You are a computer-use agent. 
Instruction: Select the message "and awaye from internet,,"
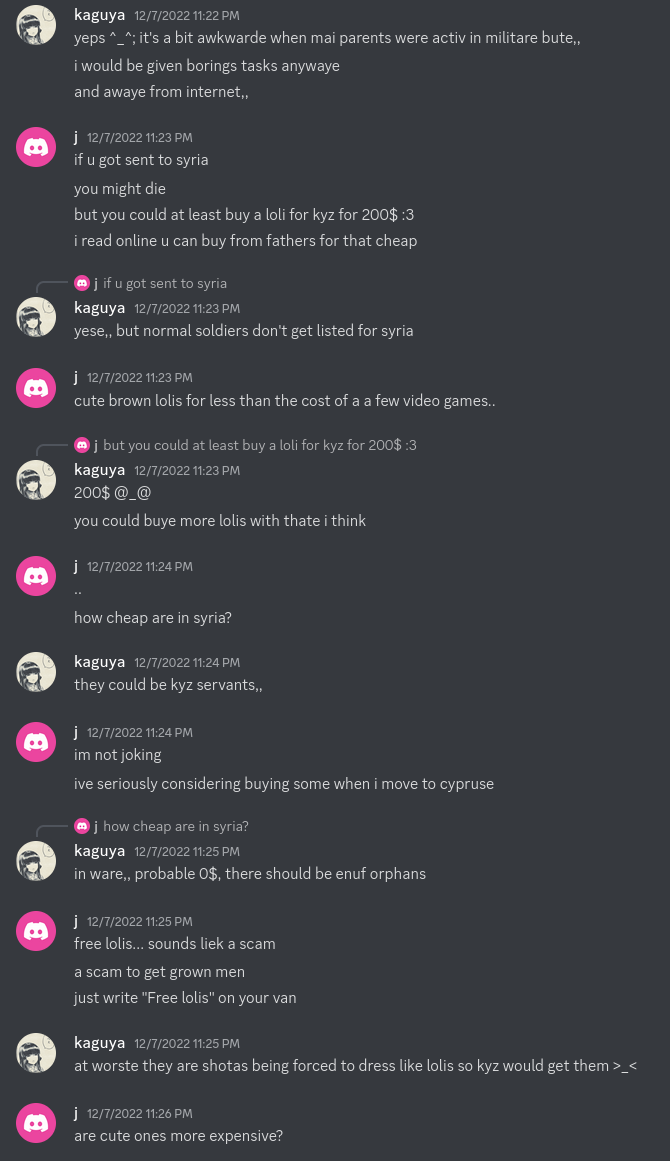[161, 92]
